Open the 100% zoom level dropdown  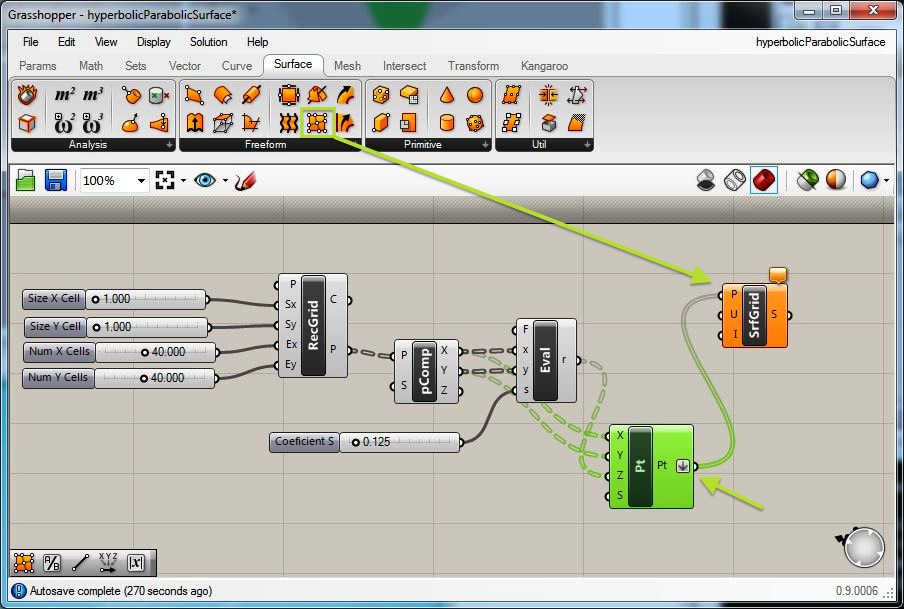coord(141,181)
